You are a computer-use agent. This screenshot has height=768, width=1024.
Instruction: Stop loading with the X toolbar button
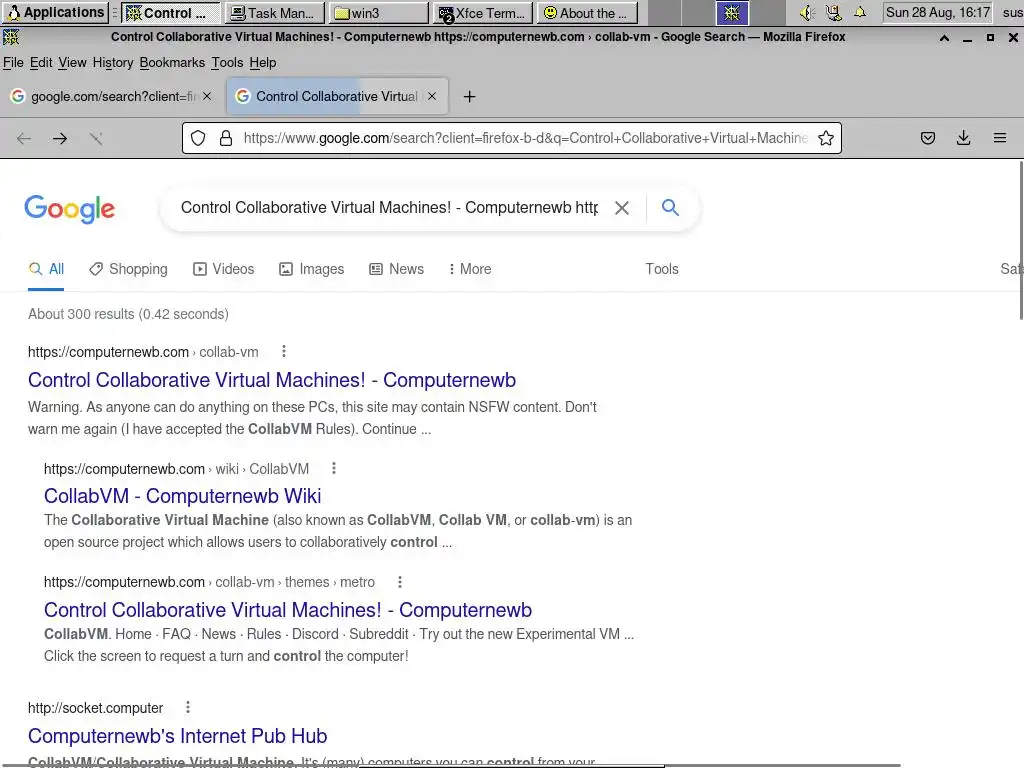pos(96,138)
